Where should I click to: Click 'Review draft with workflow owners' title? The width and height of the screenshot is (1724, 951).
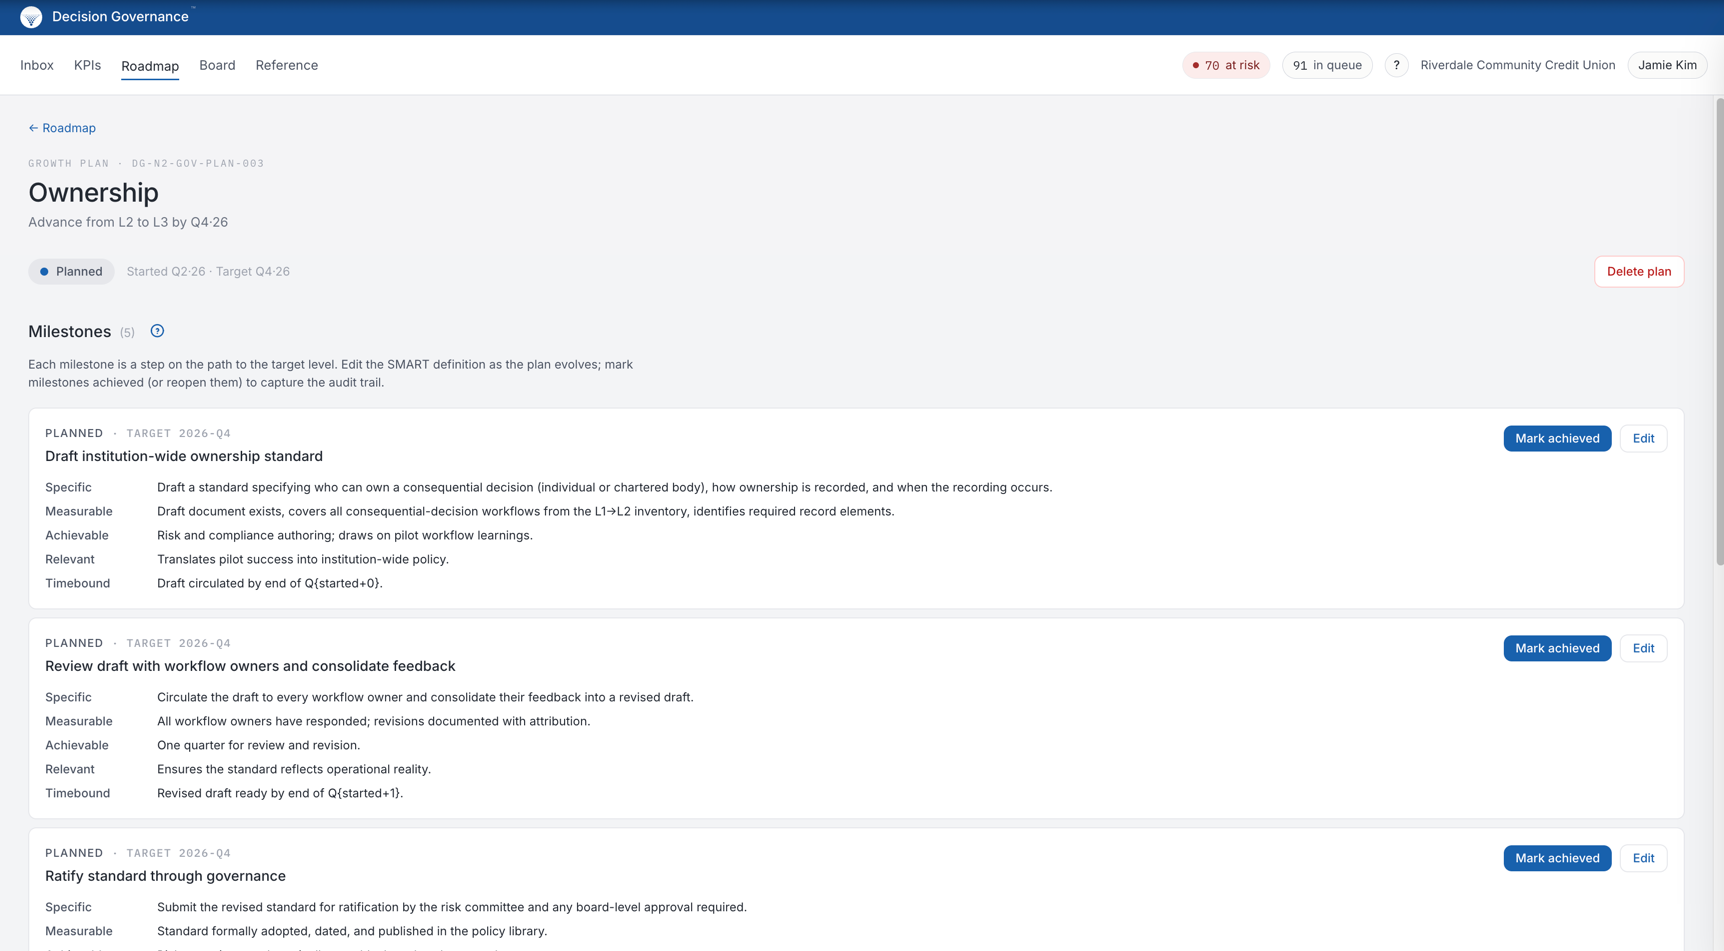click(250, 666)
